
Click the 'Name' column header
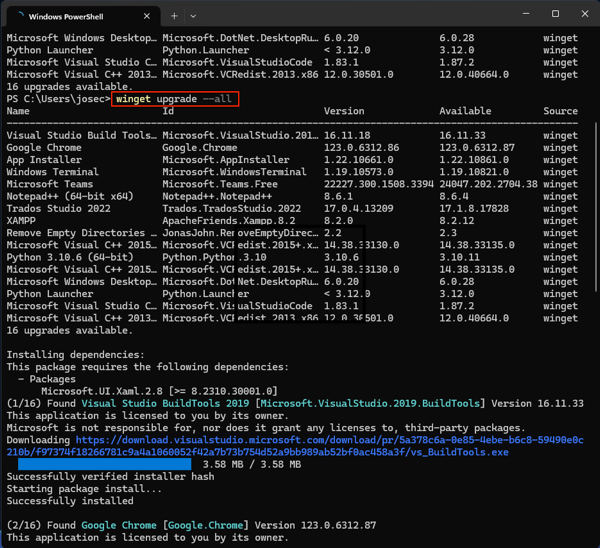coord(18,111)
